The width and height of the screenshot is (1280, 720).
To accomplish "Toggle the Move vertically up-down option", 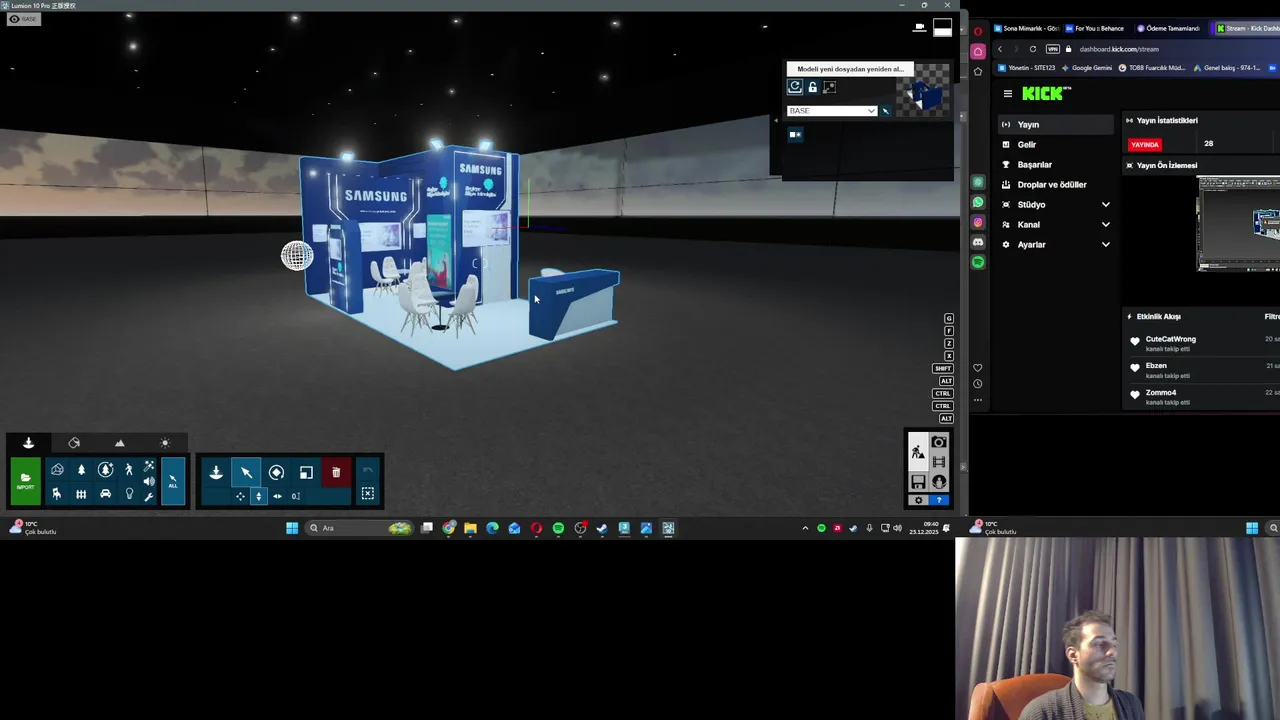I will click(259, 496).
